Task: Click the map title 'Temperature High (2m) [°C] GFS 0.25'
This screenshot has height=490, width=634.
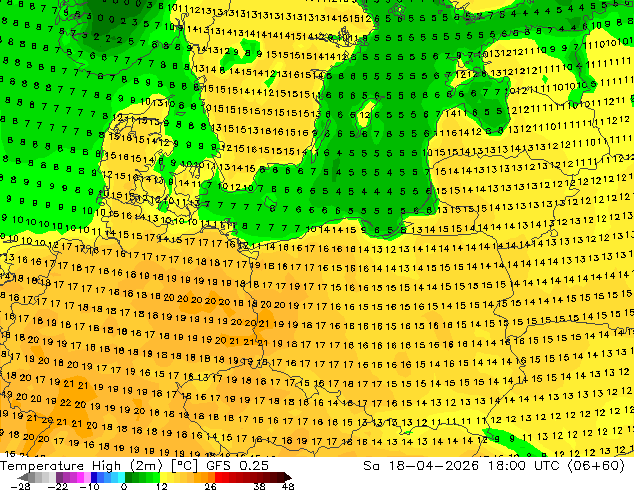Action: point(134,466)
